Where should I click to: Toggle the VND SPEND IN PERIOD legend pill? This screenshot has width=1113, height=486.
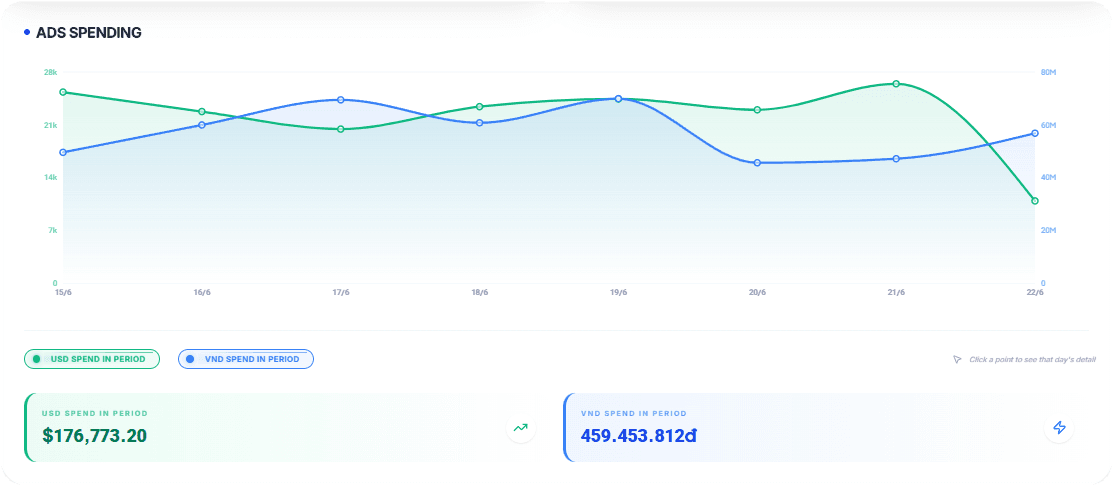(246, 359)
